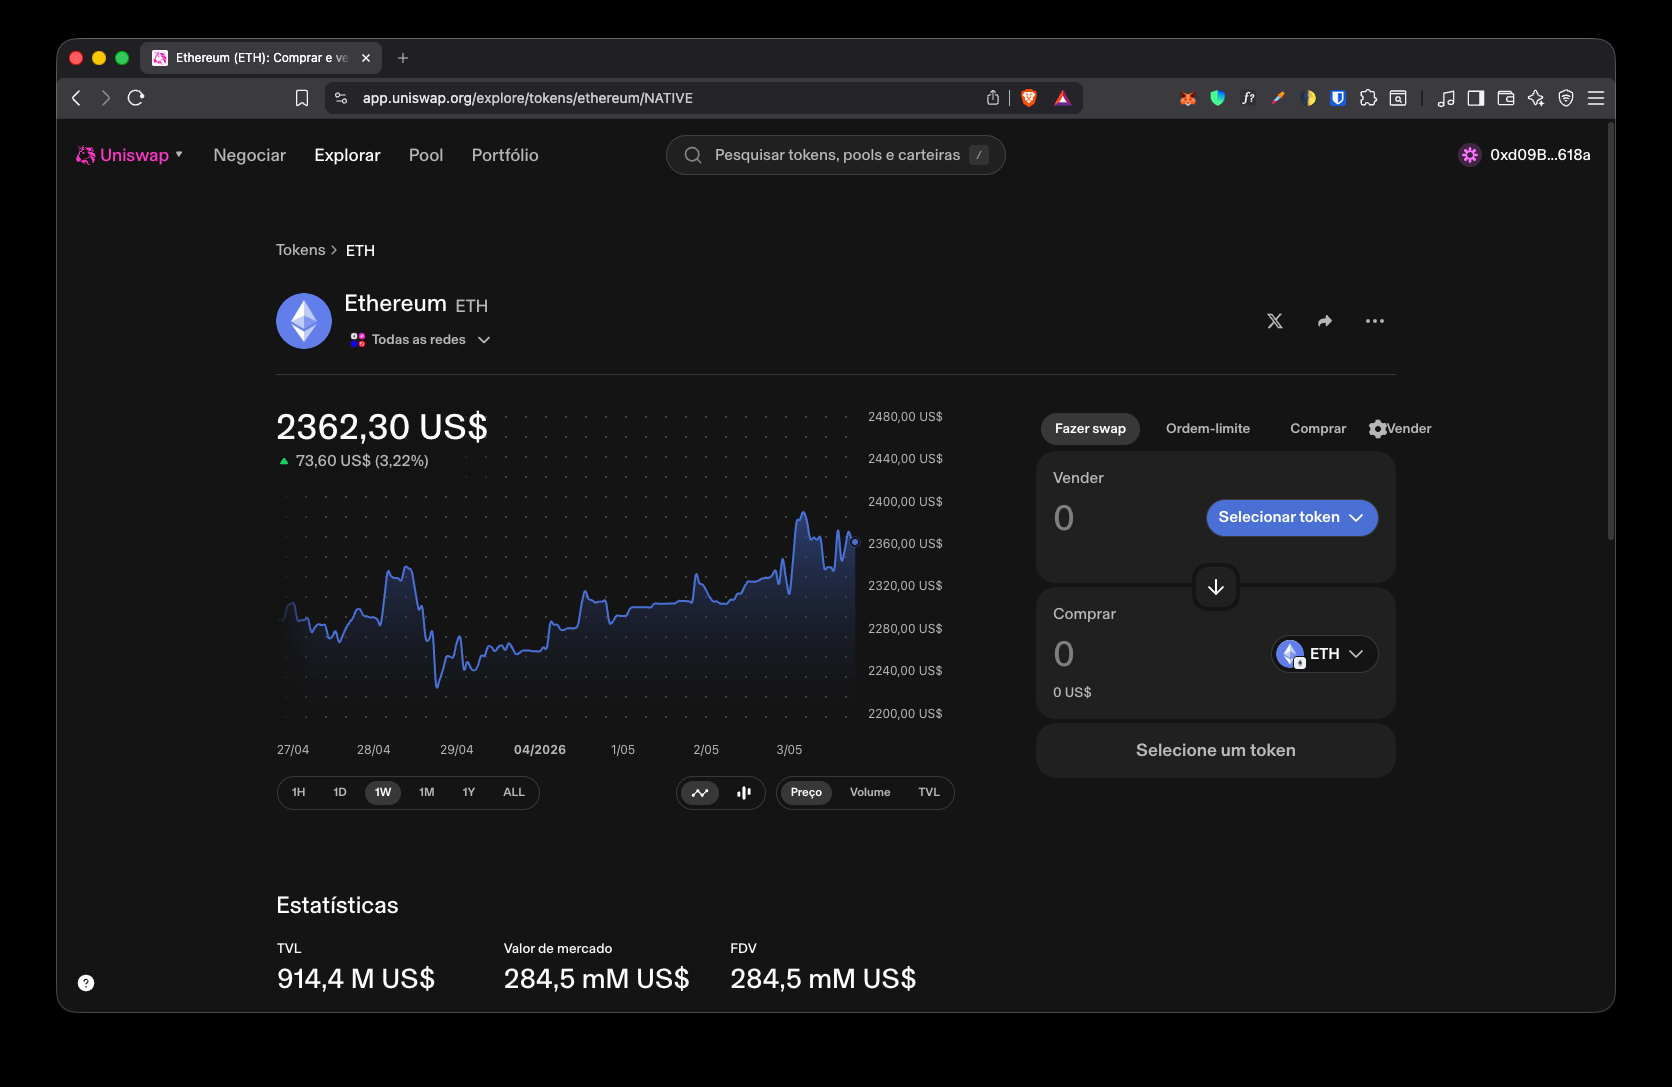Select the Vender tab in swap panel
Screen dimensions: 1672x1087
coord(1410,429)
